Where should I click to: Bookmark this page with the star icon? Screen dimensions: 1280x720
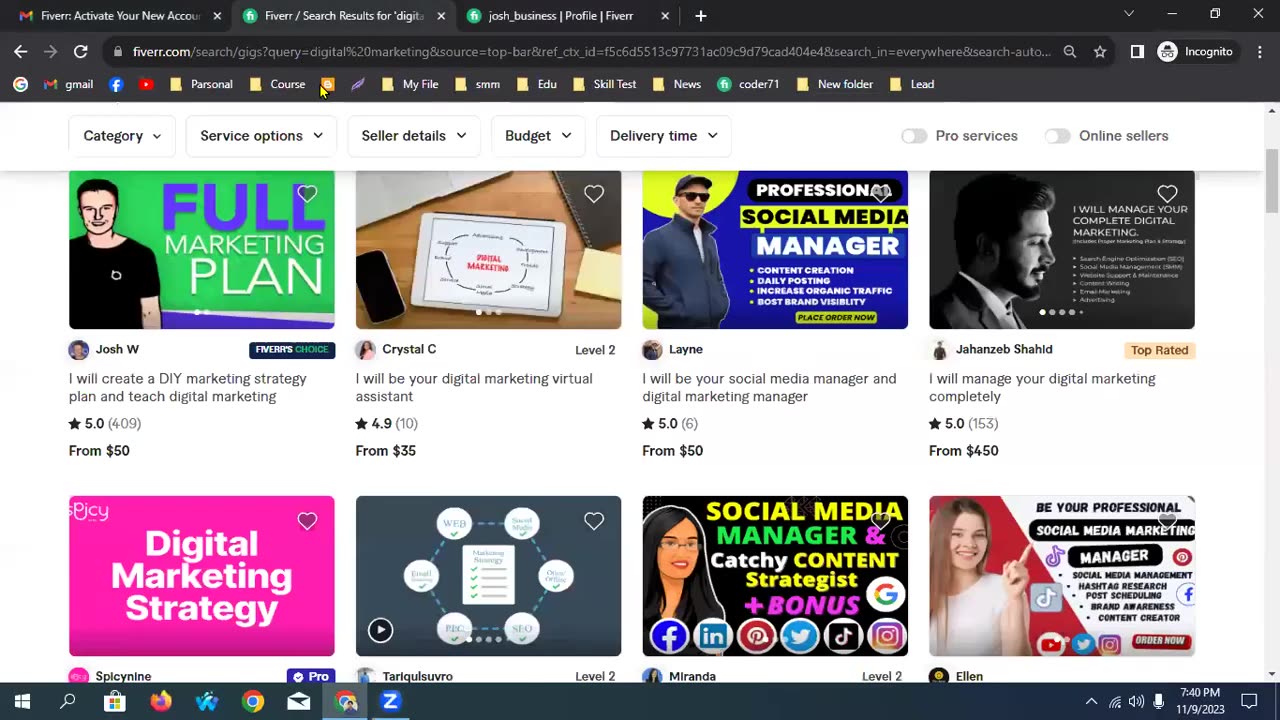(x=1100, y=51)
